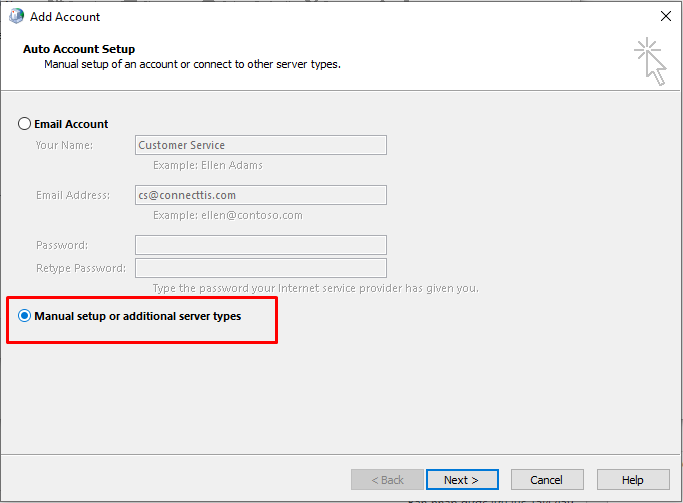Open Help for the account wizard
Image resolution: width=683 pixels, height=503 pixels.
tap(632, 480)
